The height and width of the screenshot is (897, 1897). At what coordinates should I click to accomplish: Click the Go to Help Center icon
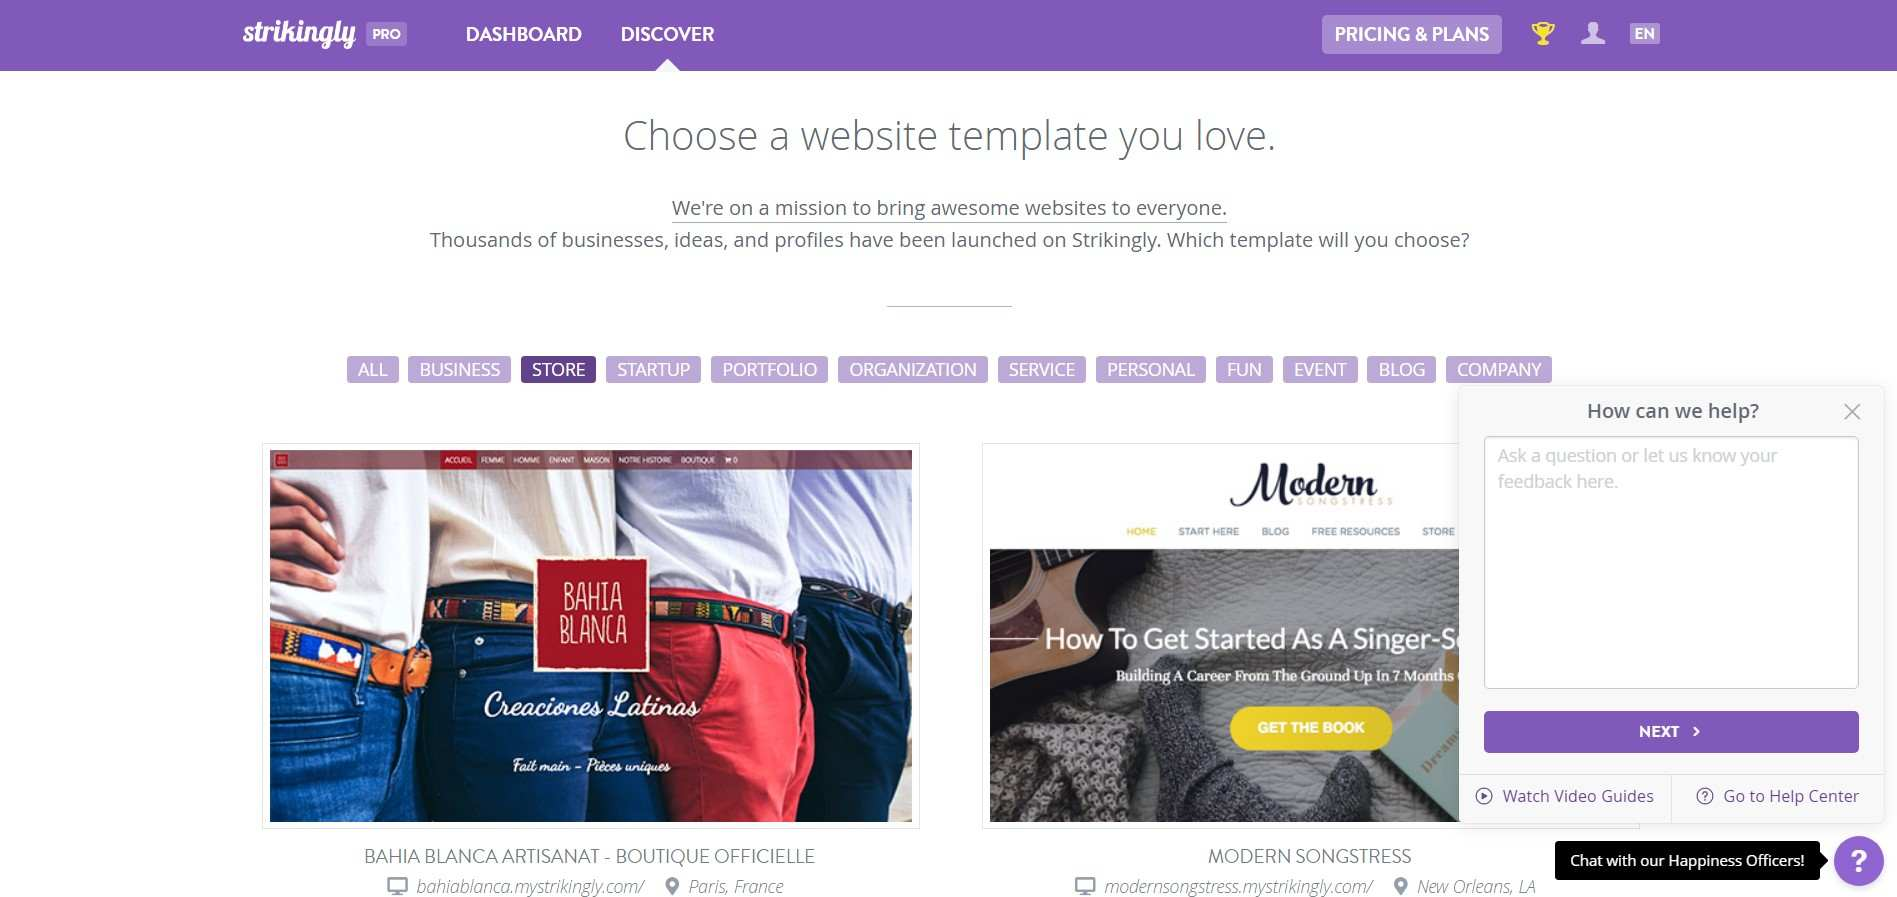tap(1705, 797)
